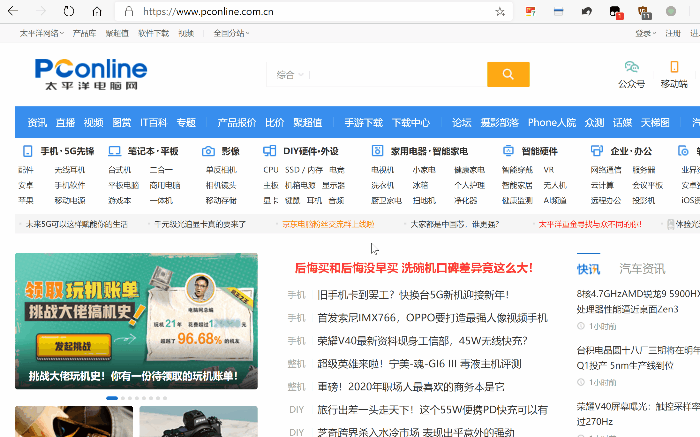Screen dimensions: 700x437
Task: Click the browser address bar URL
Action: [208, 12]
